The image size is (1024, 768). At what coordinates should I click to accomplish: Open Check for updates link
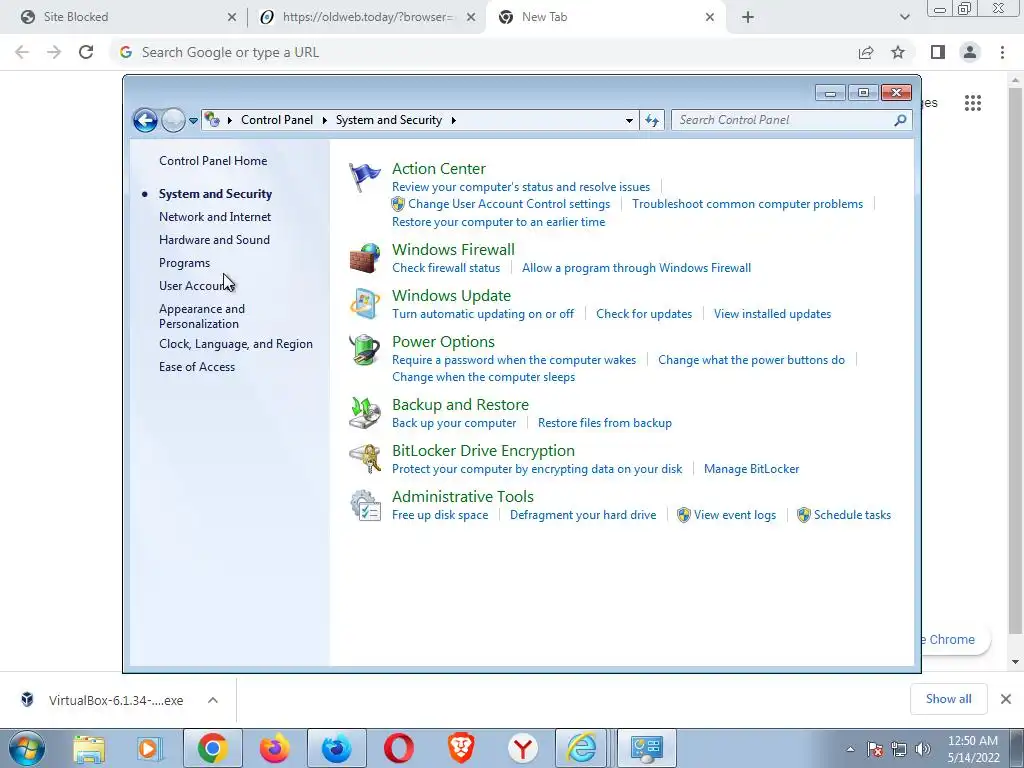644,313
